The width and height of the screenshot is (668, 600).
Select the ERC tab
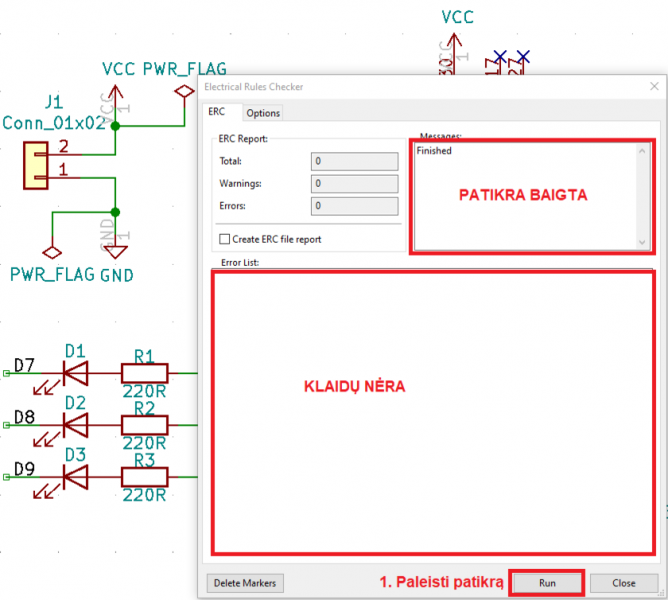point(216,112)
